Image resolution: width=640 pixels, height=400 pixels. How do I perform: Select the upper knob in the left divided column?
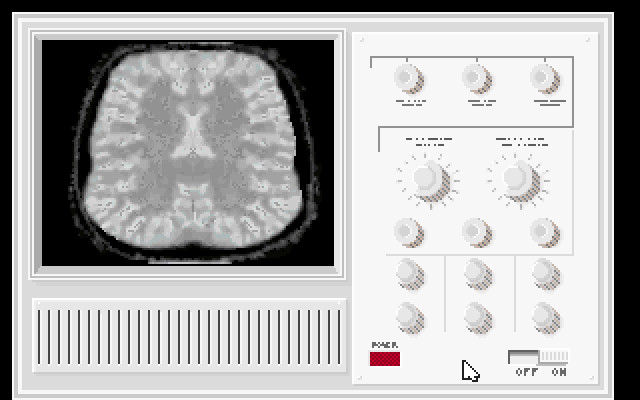click(x=408, y=273)
